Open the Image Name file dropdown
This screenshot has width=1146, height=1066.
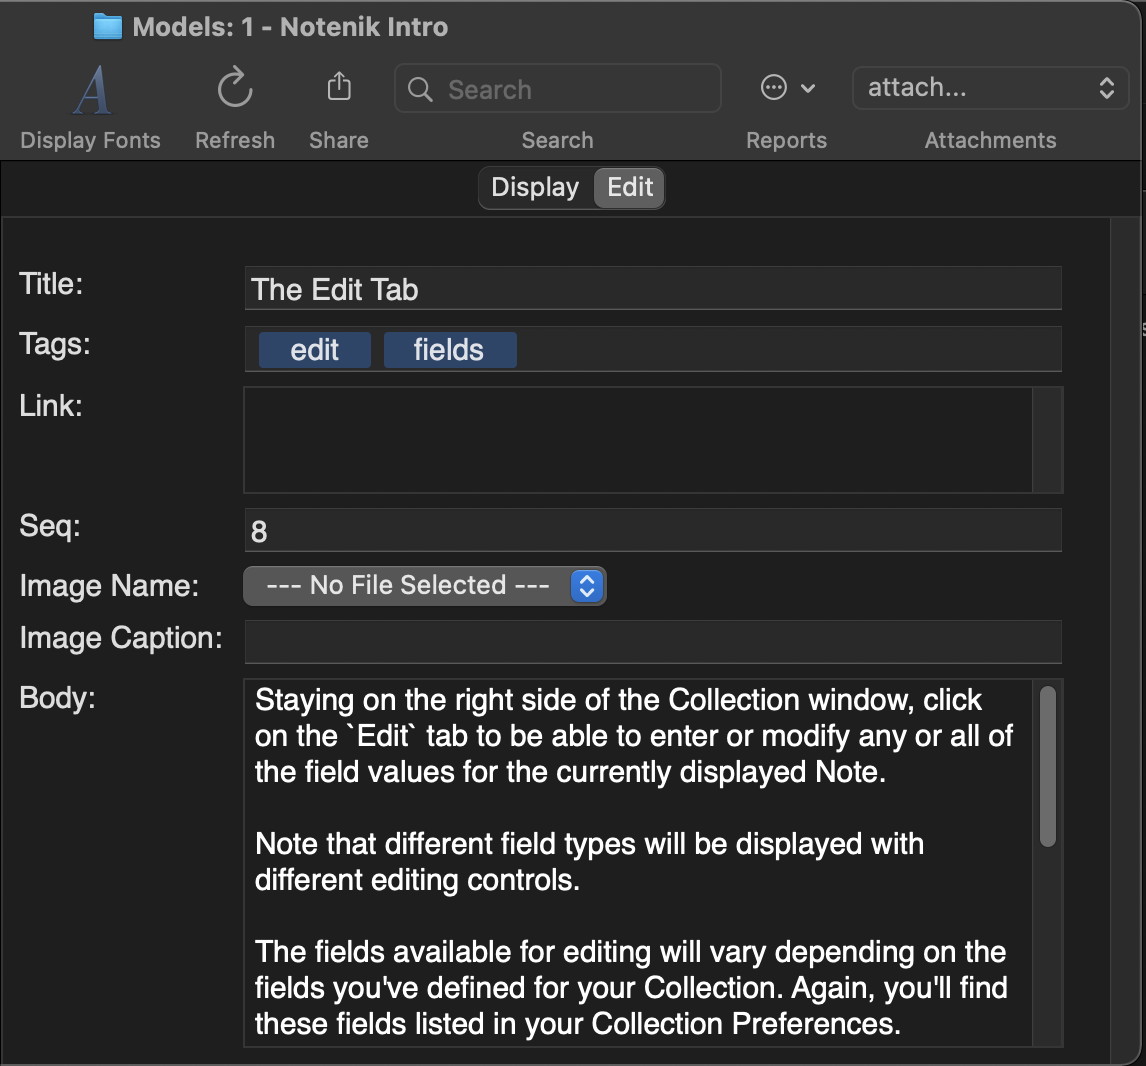click(x=425, y=586)
